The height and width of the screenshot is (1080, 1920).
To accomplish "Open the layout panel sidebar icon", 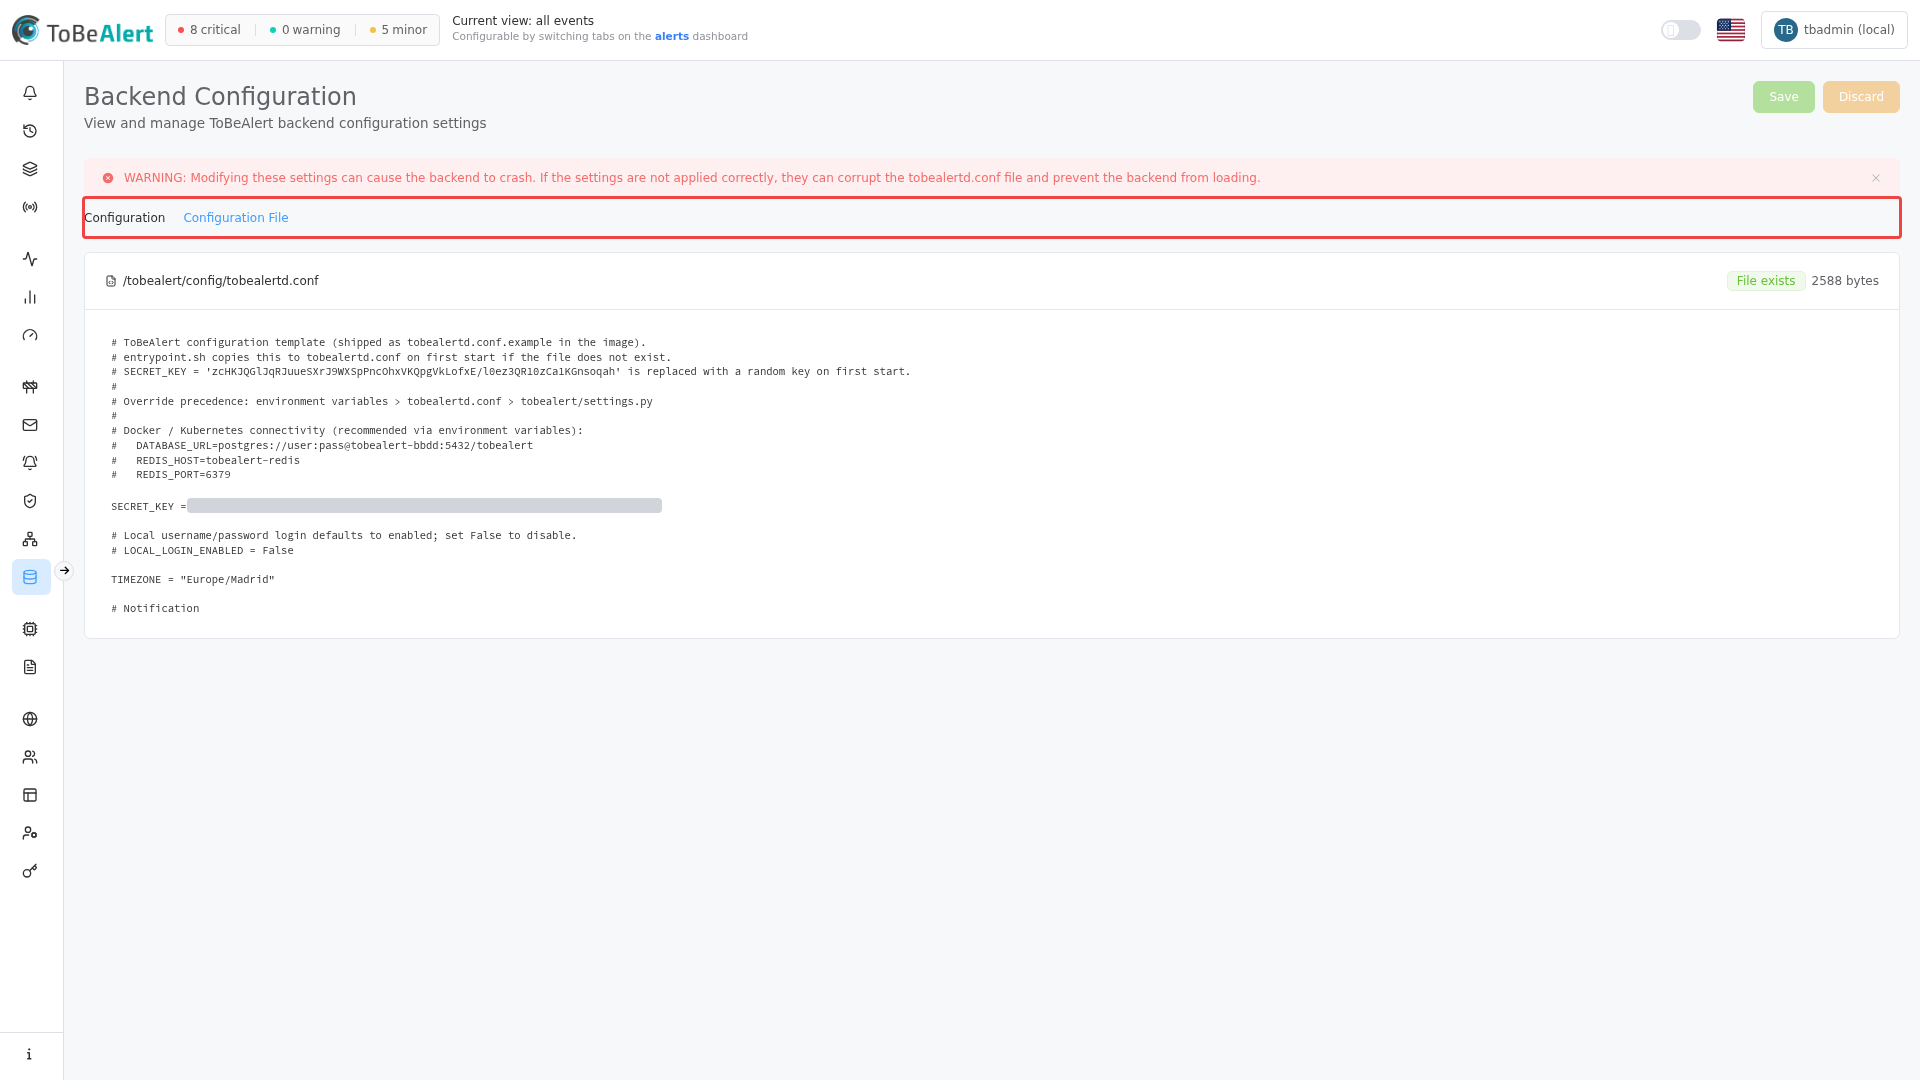I will [x=30, y=795].
